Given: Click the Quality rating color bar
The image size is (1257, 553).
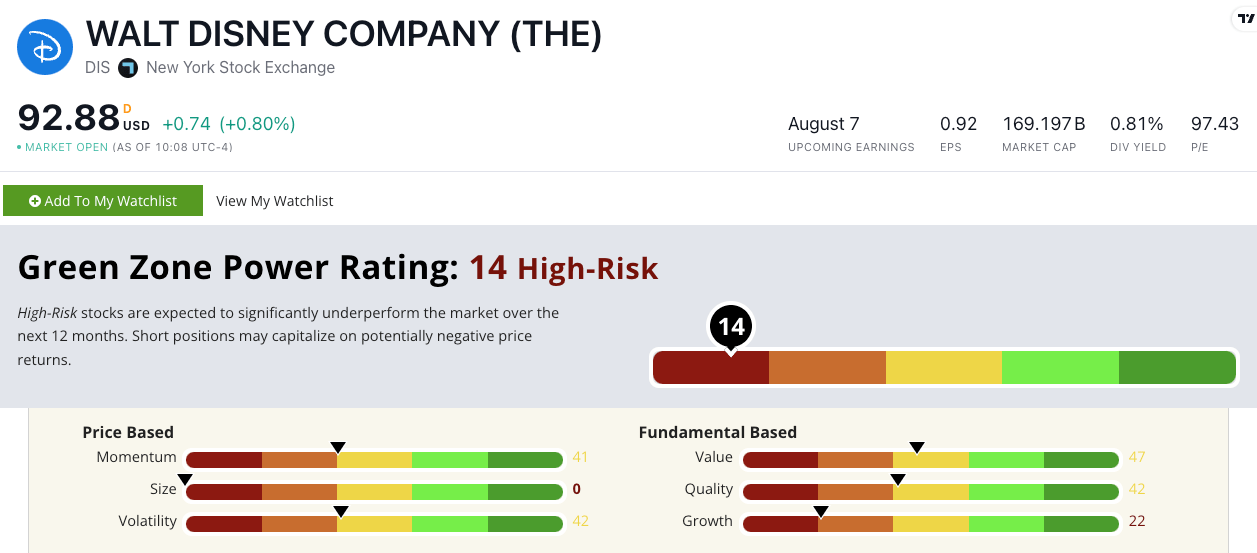Looking at the screenshot, I should (931, 492).
